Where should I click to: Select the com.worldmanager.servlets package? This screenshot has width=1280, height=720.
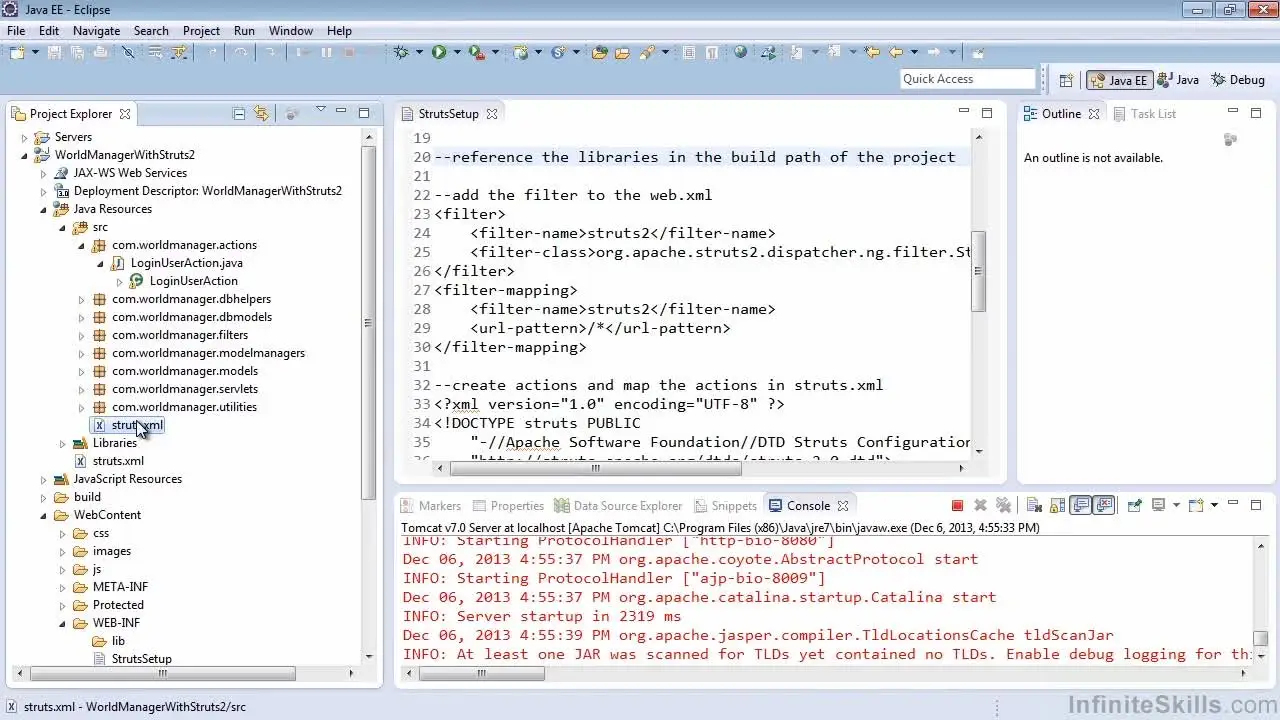click(184, 389)
